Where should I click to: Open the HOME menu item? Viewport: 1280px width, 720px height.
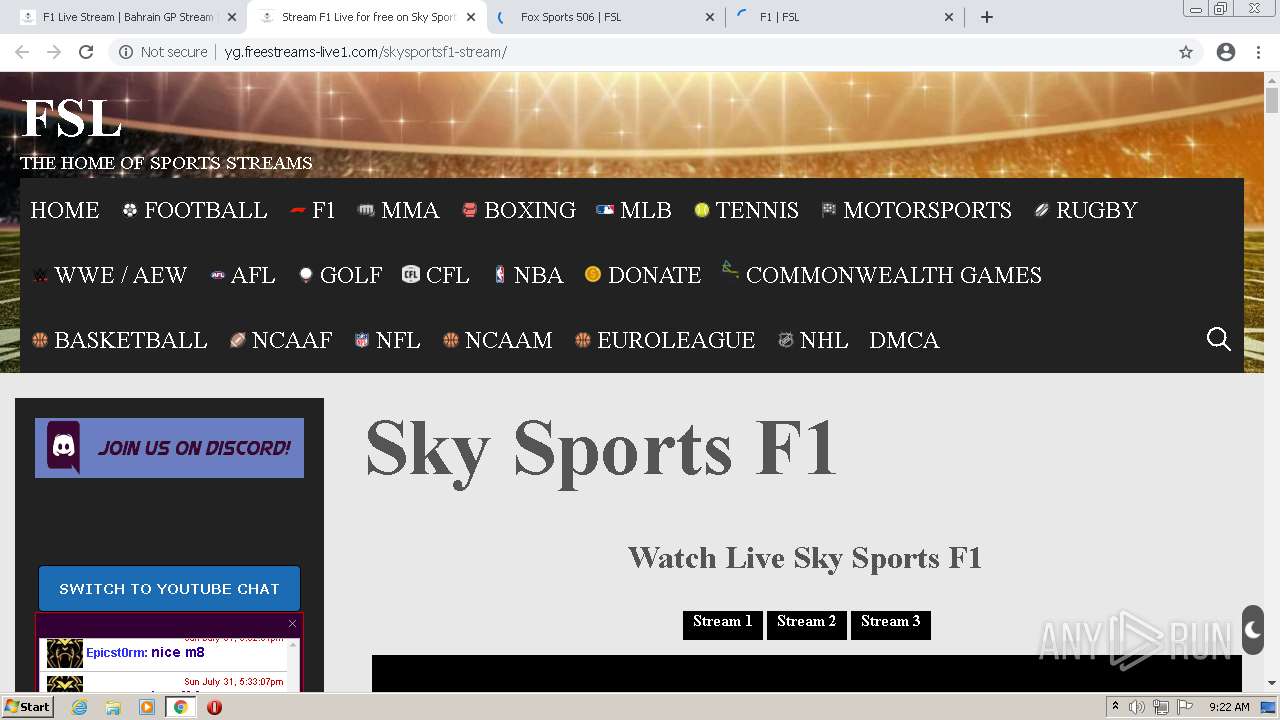point(65,210)
